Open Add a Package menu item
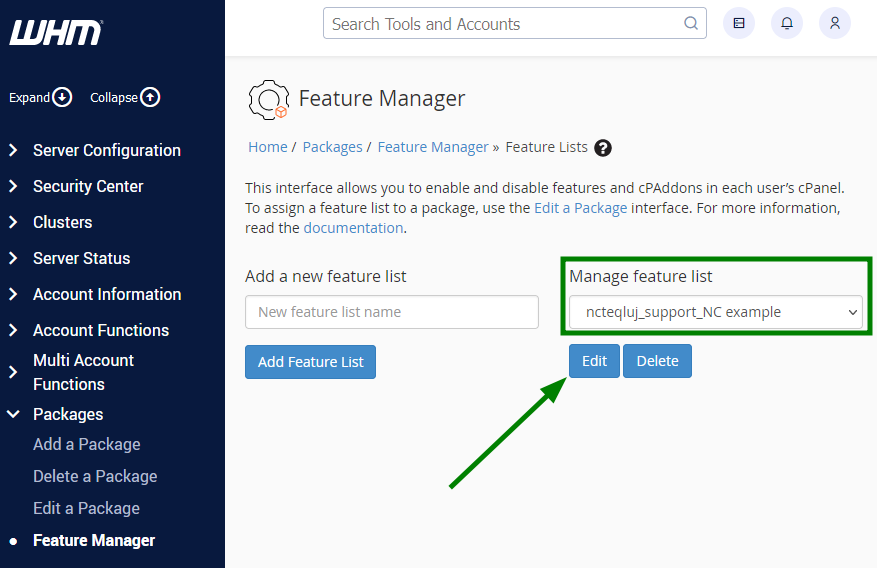Viewport: 877px width, 568px height. [x=87, y=444]
